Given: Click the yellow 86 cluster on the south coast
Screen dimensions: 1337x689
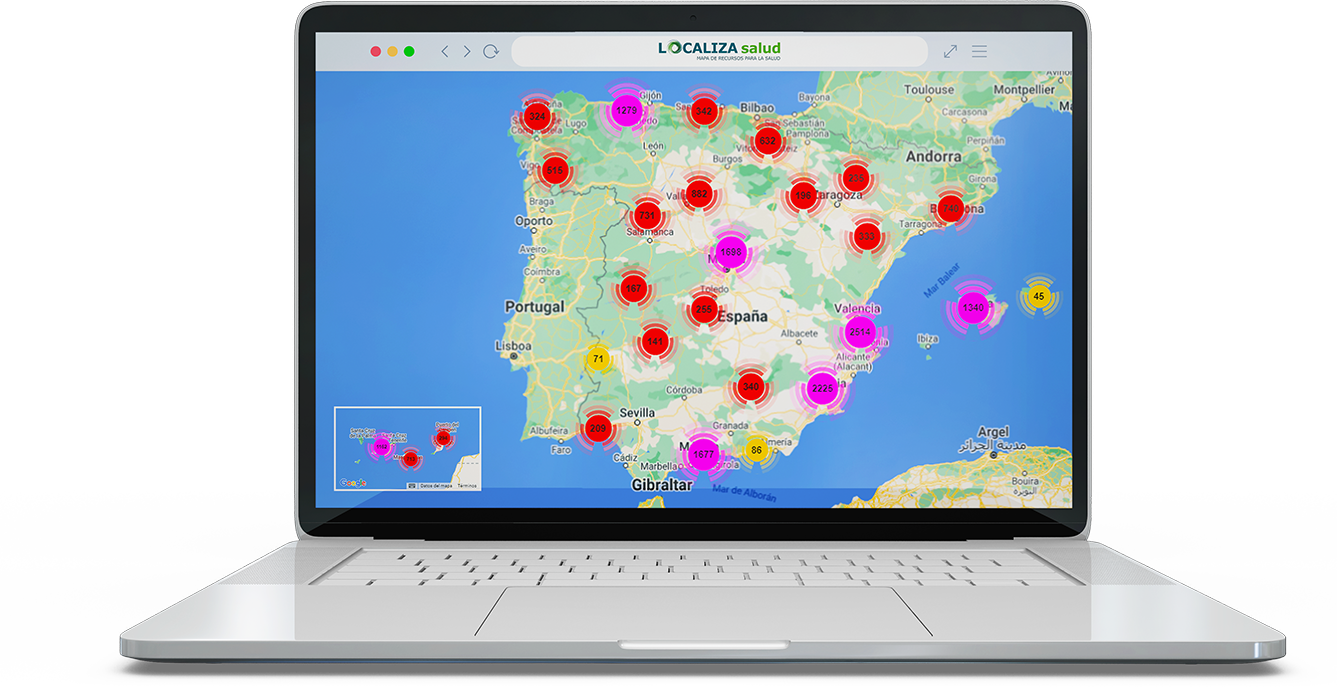Looking at the screenshot, I should tap(756, 450).
